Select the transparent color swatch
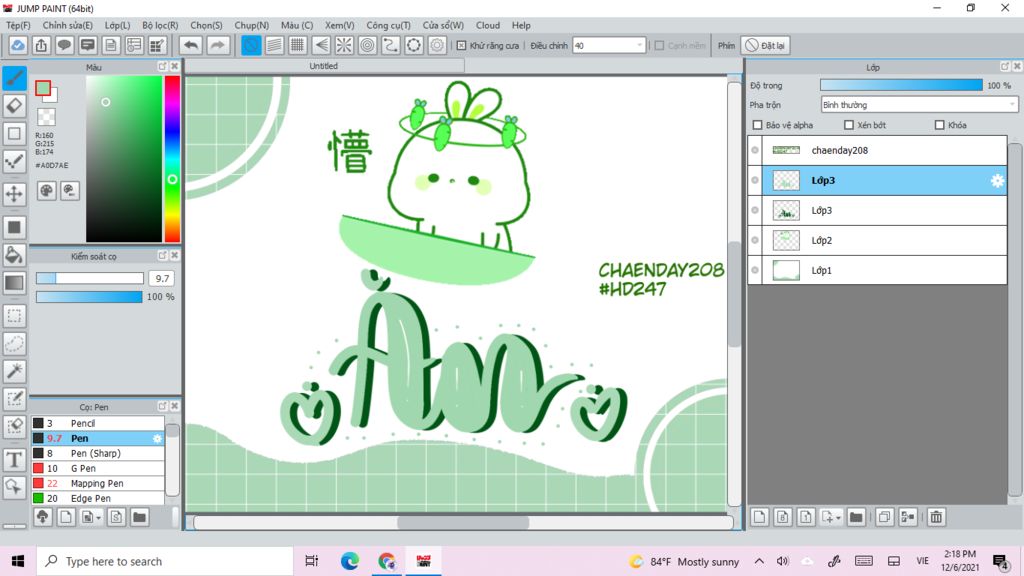1024x576 pixels. click(46, 117)
